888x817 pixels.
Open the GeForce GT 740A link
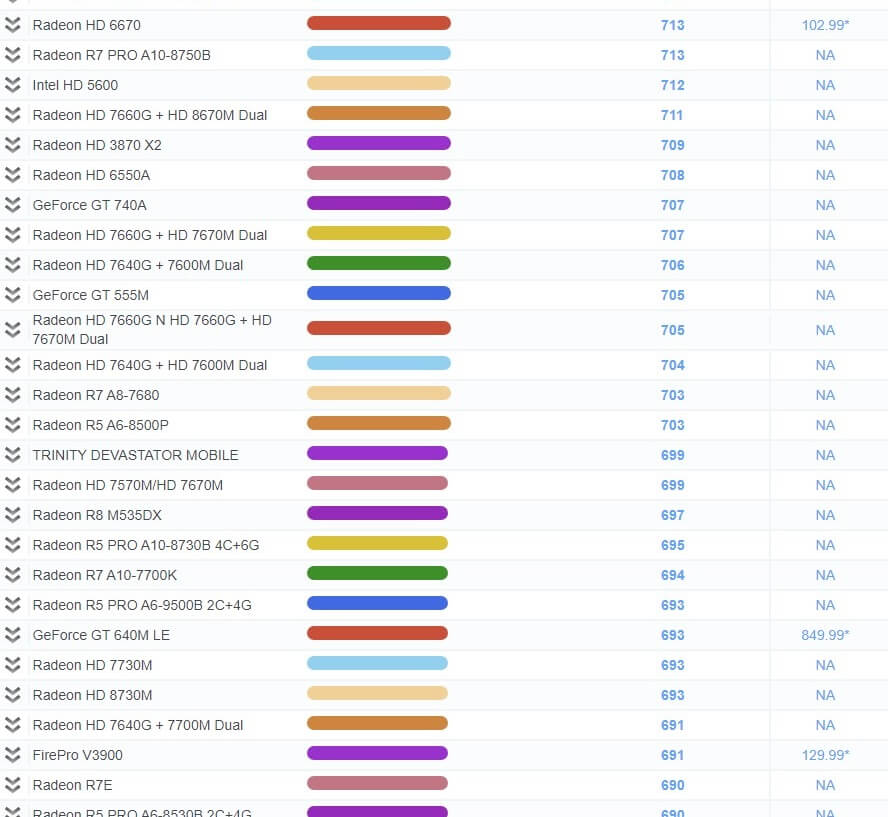89,205
